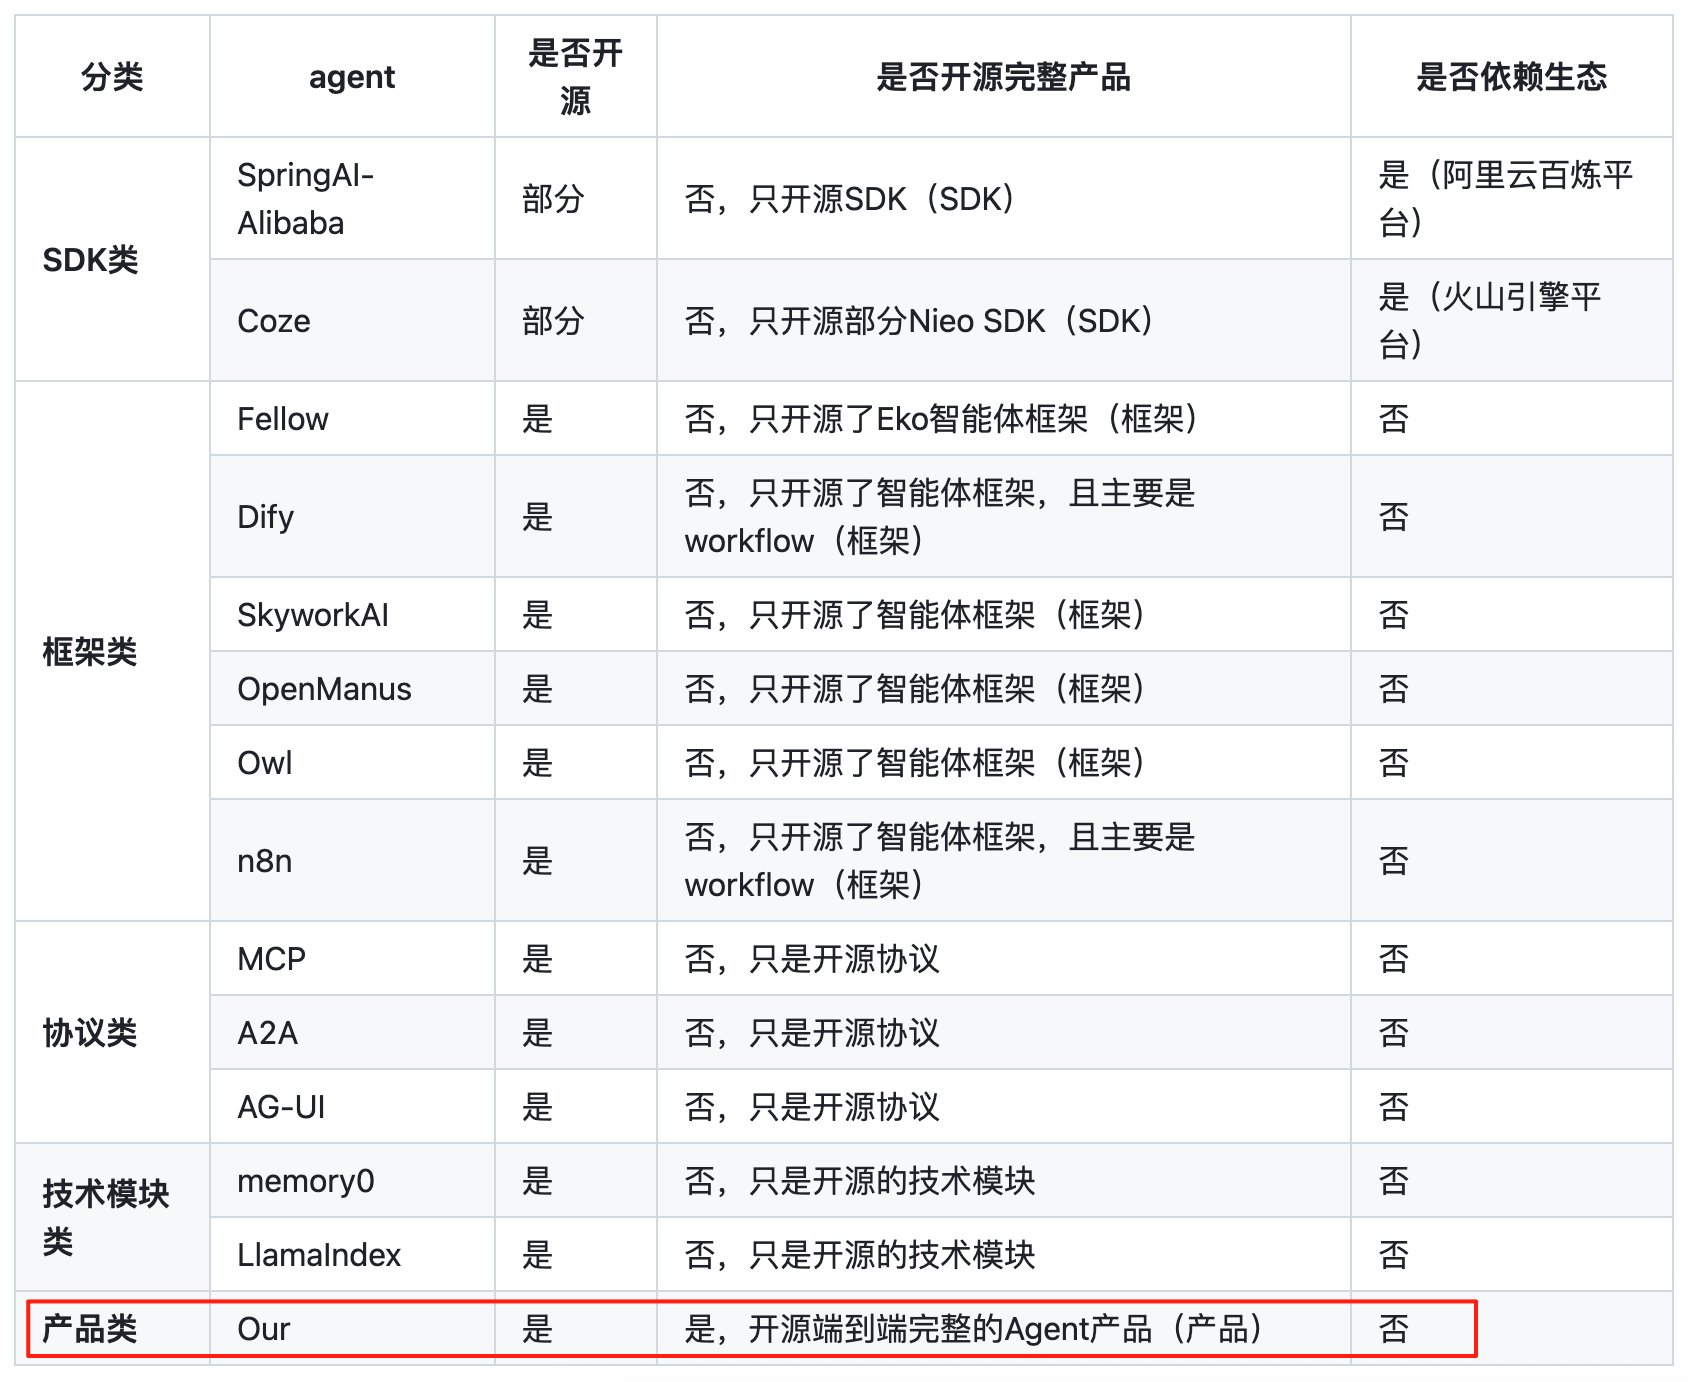Image resolution: width=1690 pixels, height=1382 pixels.
Task: Click the Coze agent name
Action: 274,321
